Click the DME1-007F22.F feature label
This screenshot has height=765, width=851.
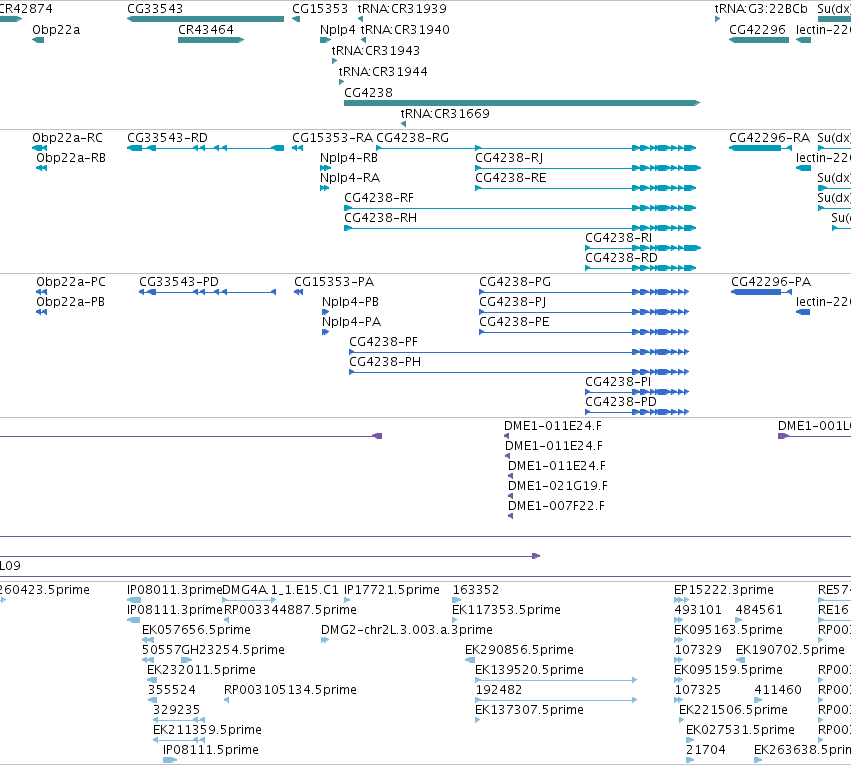coord(556,506)
